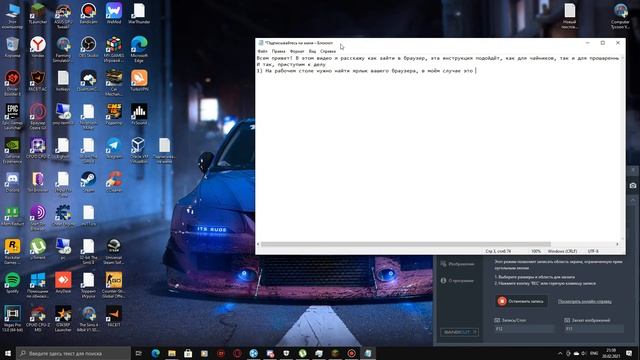The height and width of the screenshot is (360, 640).
Task: Open the Discord desktop shortcut
Action: 12,182
